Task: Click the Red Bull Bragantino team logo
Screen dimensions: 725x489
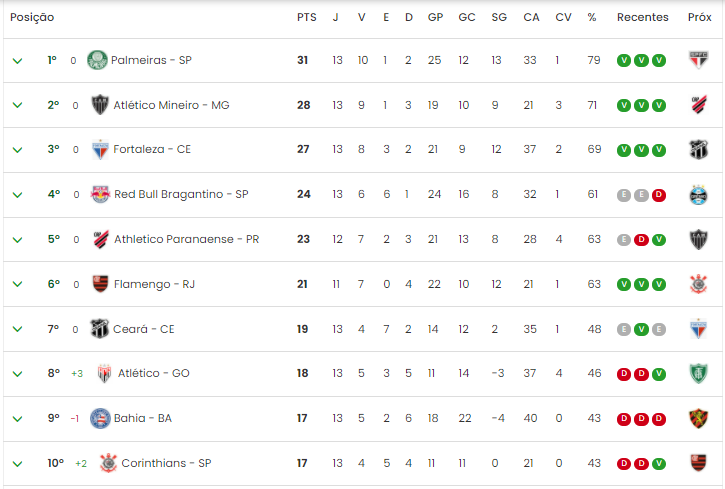Action: coord(100,194)
